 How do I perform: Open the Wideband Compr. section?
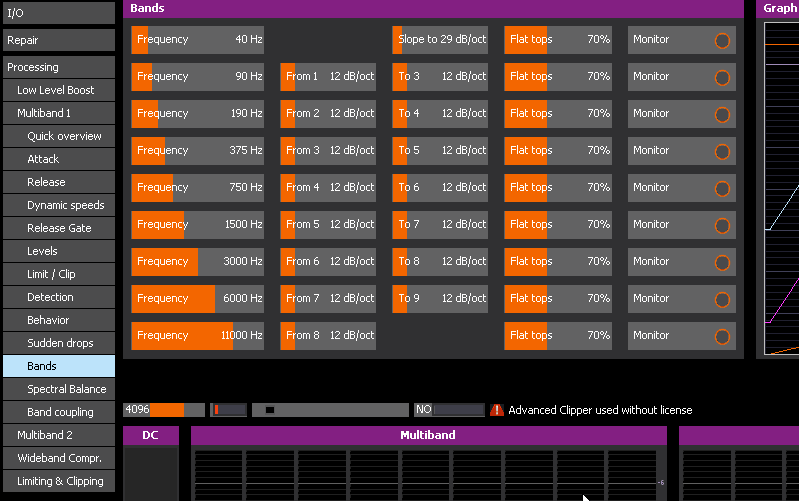tap(58, 458)
